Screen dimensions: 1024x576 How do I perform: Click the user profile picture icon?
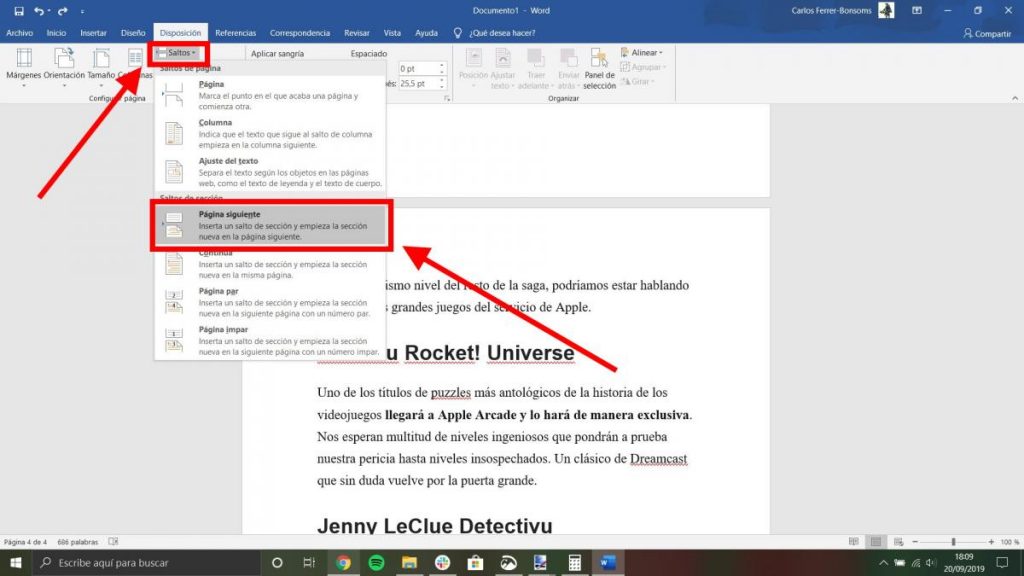tap(886, 11)
